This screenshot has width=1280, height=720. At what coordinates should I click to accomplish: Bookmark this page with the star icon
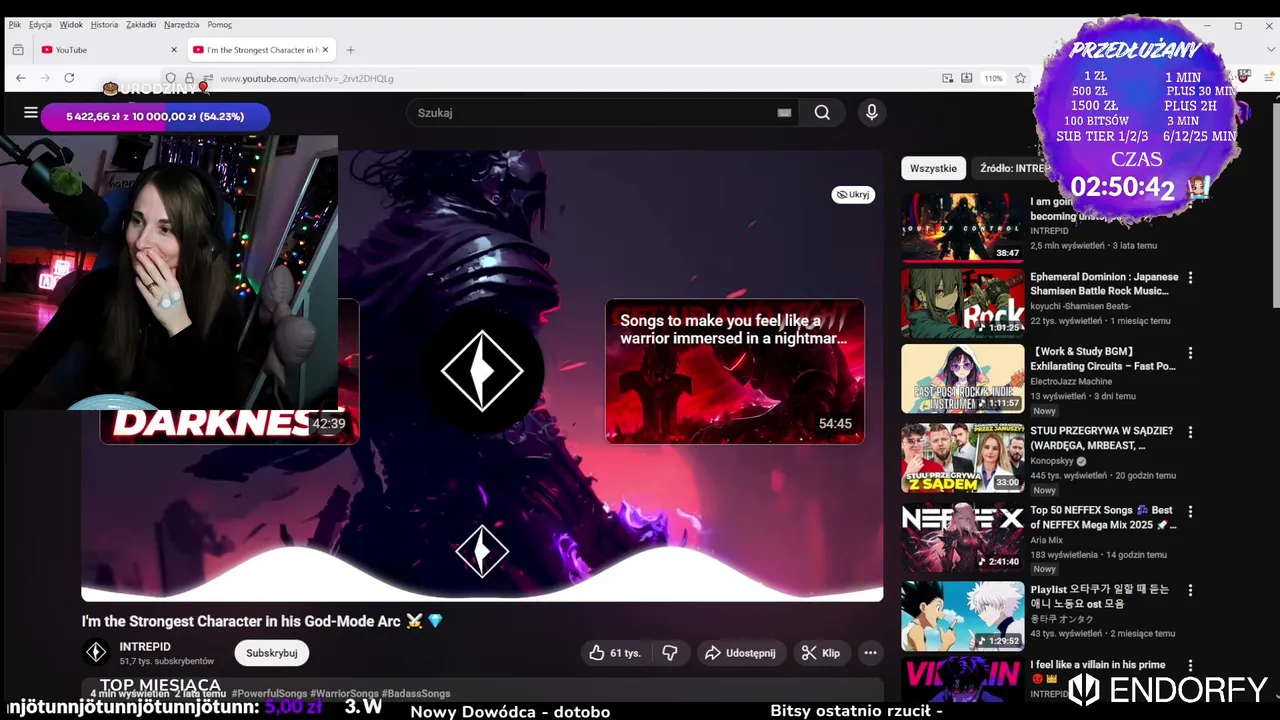click(x=1021, y=78)
